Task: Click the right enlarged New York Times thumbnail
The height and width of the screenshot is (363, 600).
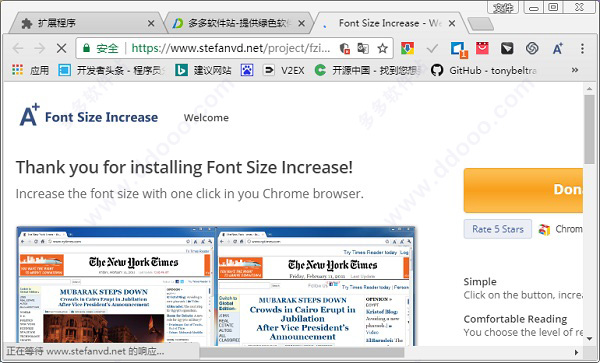Action: [x=315, y=286]
